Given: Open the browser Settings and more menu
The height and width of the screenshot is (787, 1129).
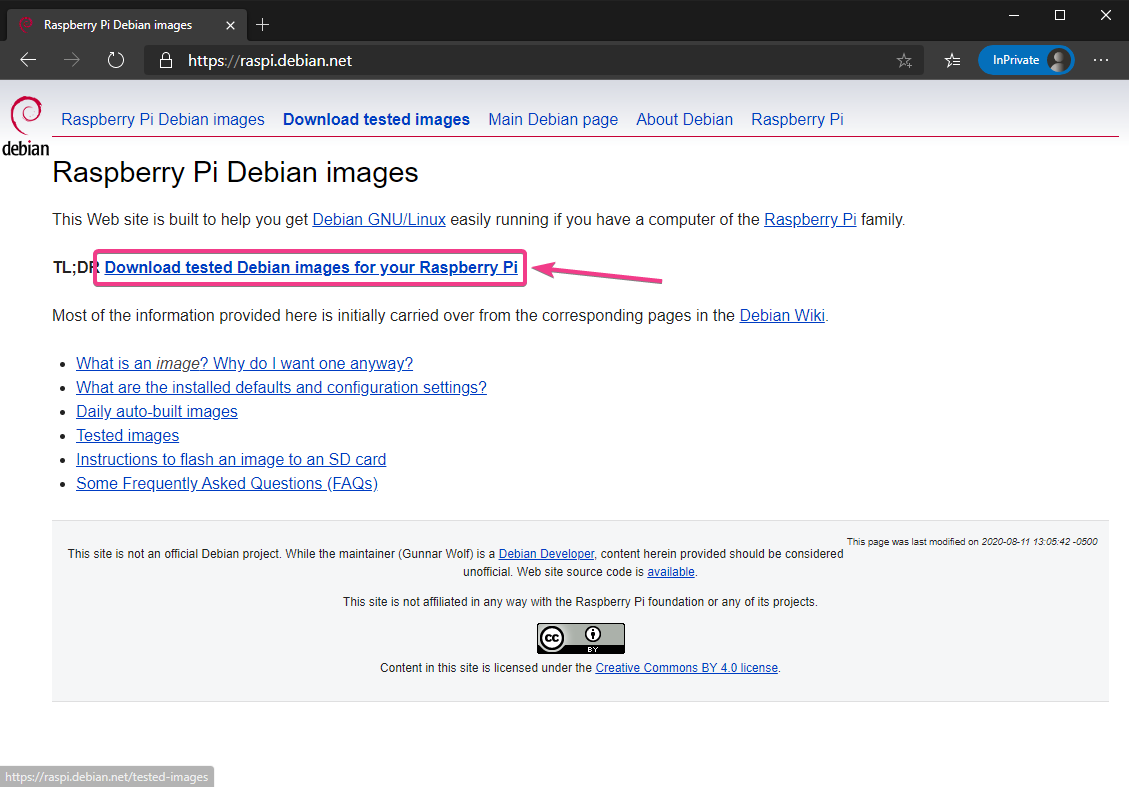Looking at the screenshot, I should 1100,60.
